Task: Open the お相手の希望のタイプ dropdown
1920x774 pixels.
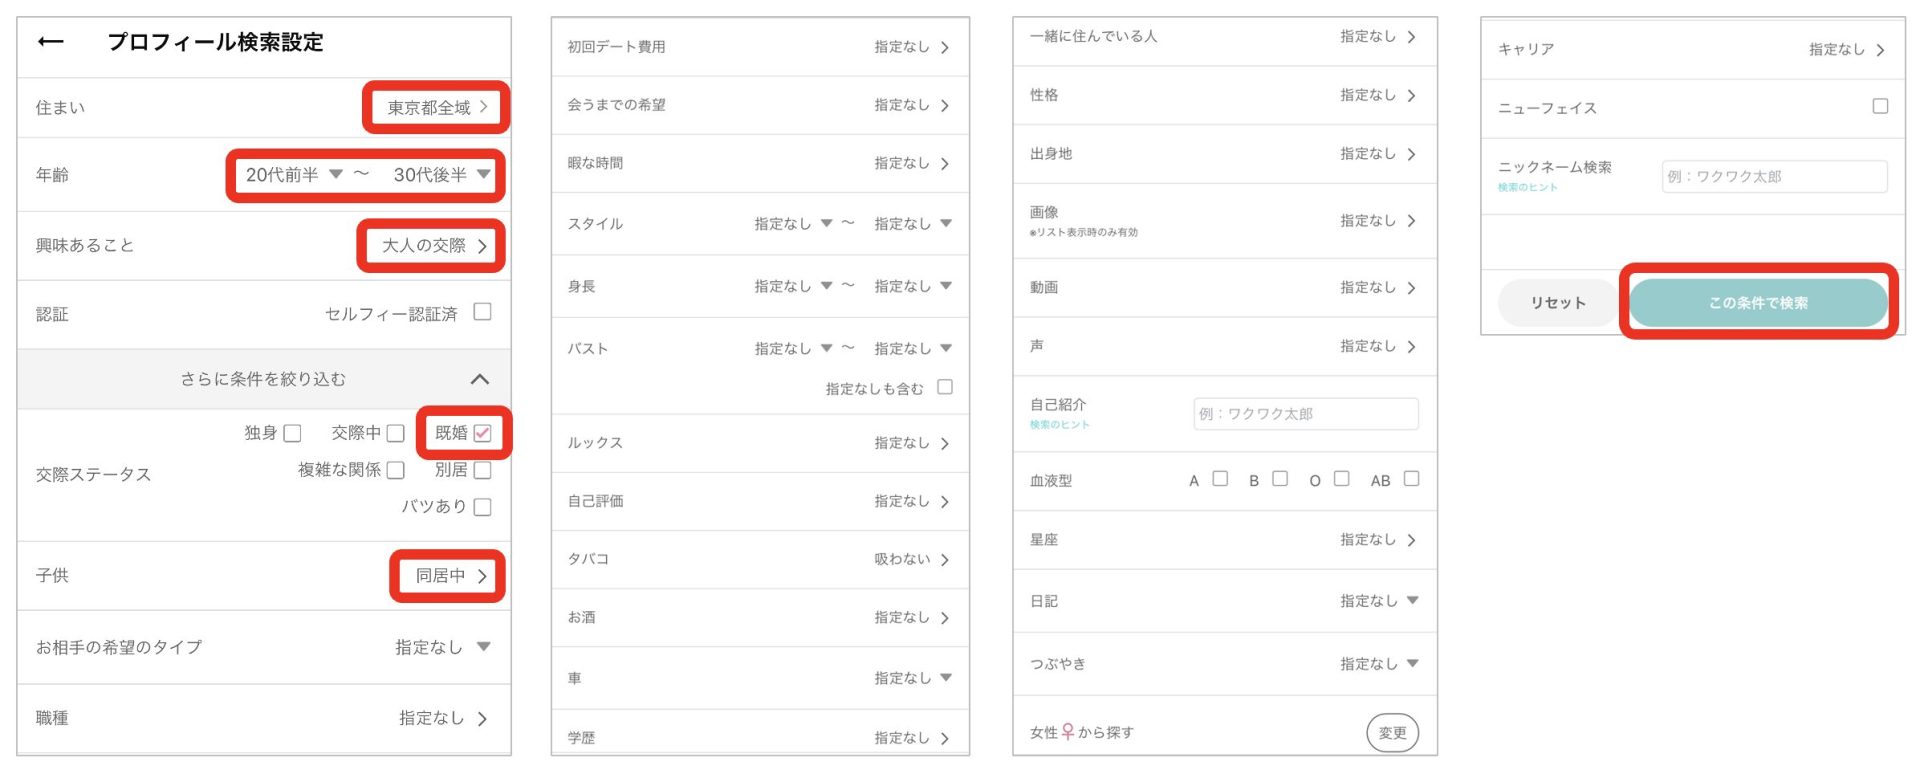Action: click(483, 647)
